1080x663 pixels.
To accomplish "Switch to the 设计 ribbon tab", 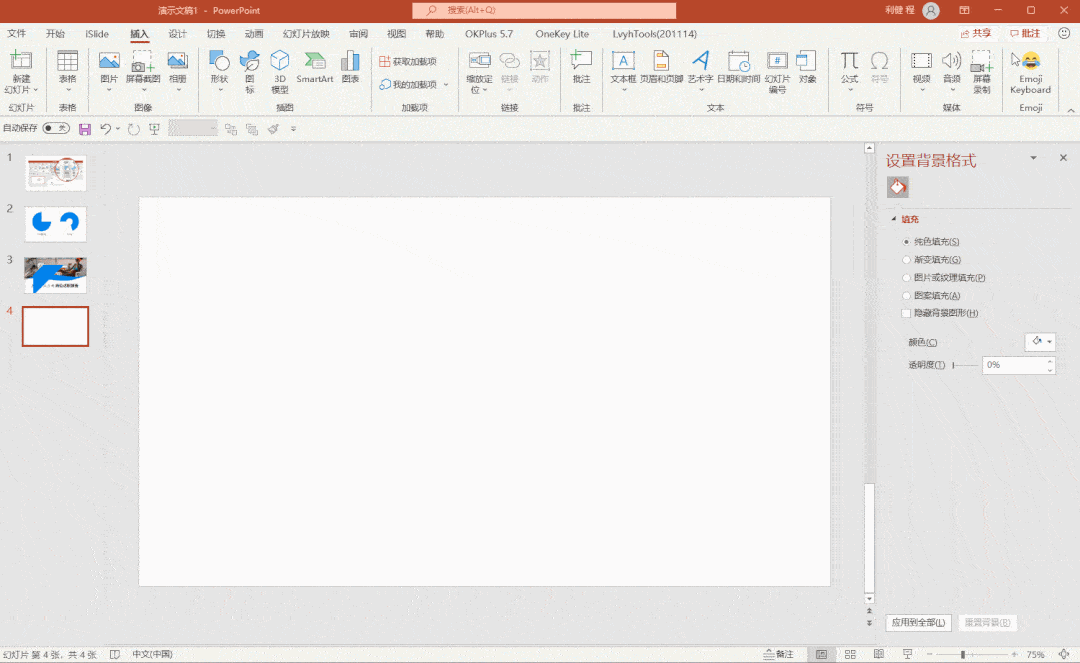I will point(178,34).
